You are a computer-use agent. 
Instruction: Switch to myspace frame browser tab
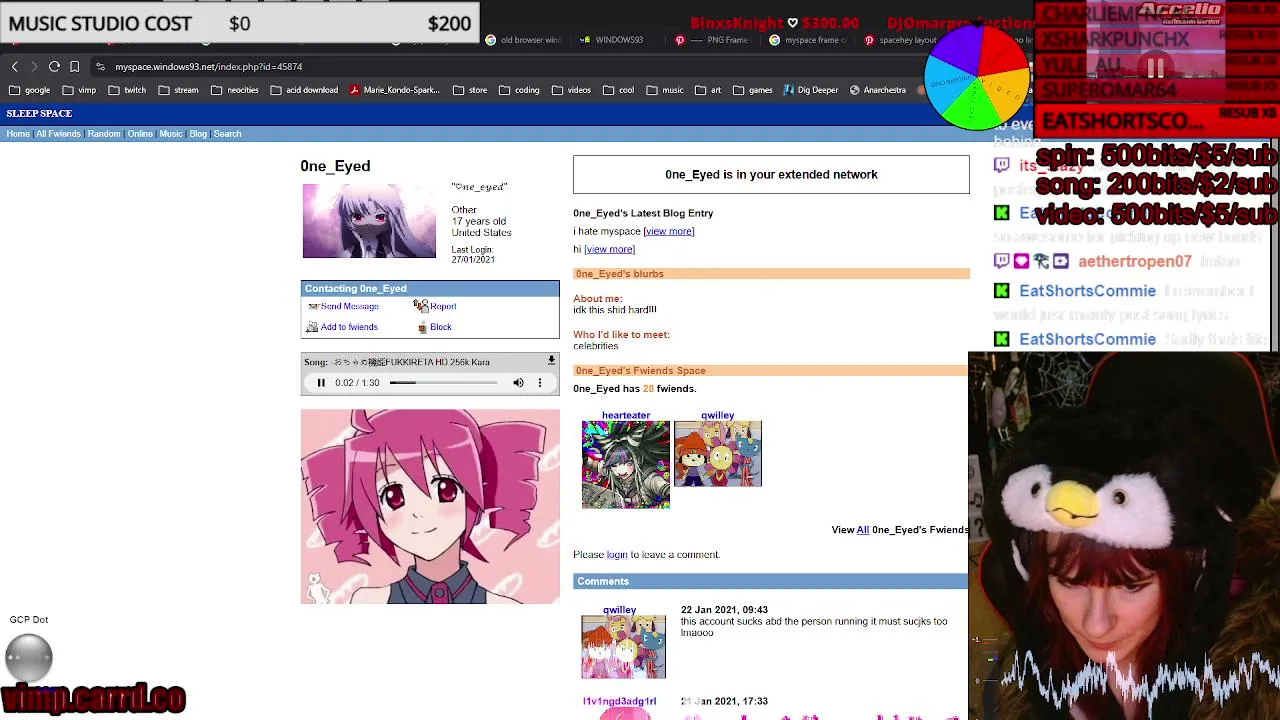(808, 40)
